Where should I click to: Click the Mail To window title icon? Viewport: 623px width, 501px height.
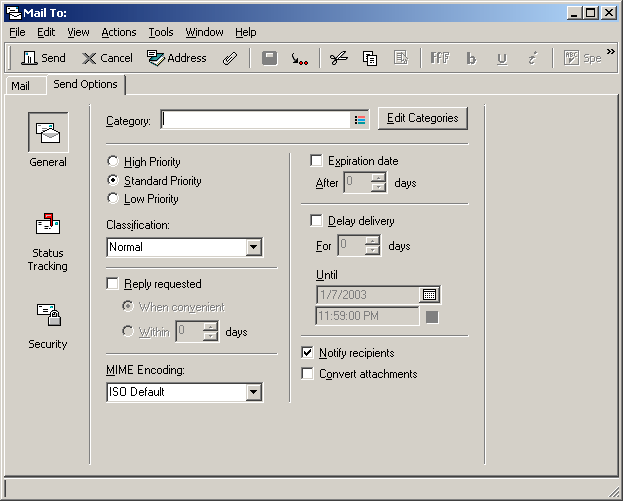click(14, 13)
